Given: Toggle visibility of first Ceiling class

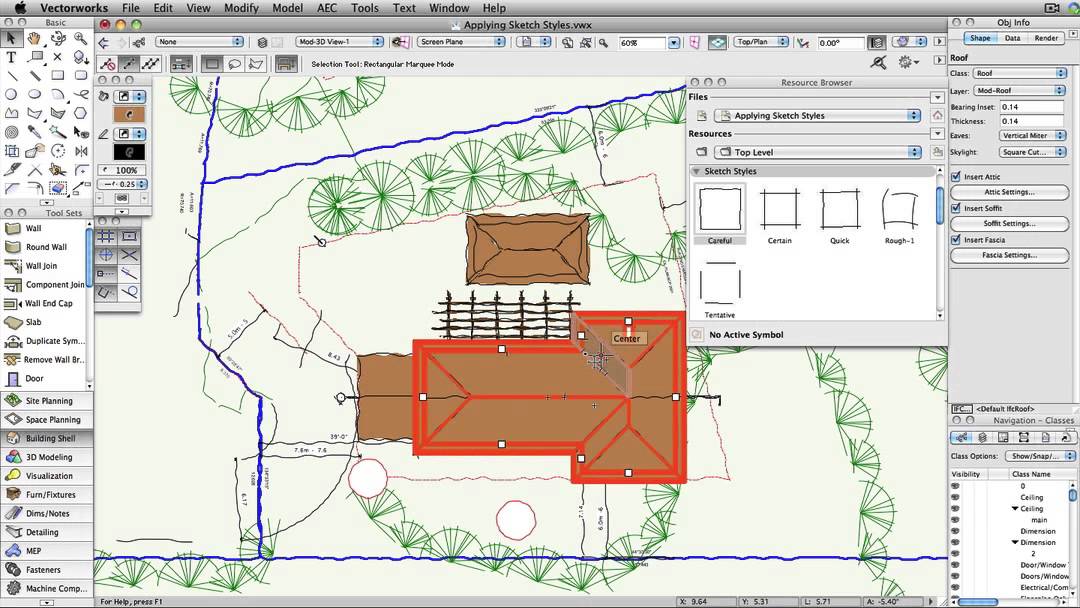Looking at the screenshot, I should tap(955, 497).
